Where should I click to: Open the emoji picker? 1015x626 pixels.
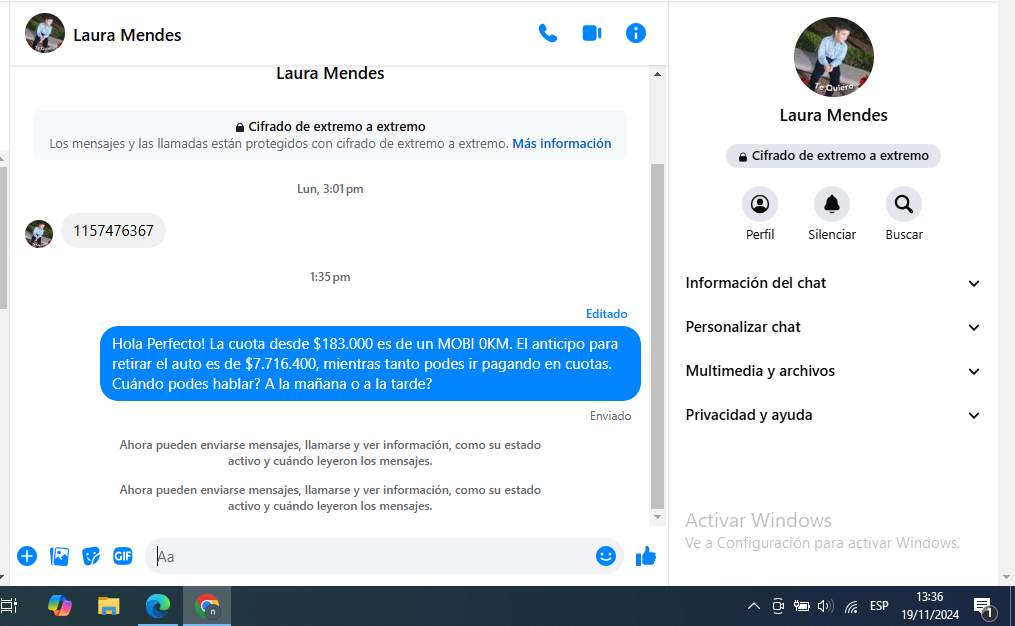pos(606,556)
